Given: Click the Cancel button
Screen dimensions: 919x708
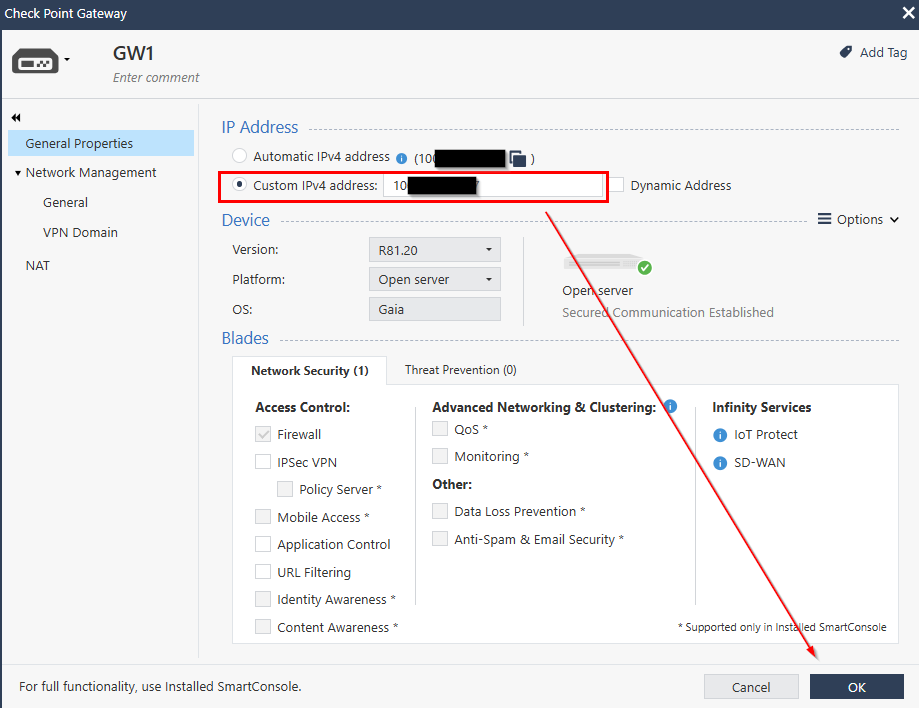Looking at the screenshot, I should [x=751, y=687].
